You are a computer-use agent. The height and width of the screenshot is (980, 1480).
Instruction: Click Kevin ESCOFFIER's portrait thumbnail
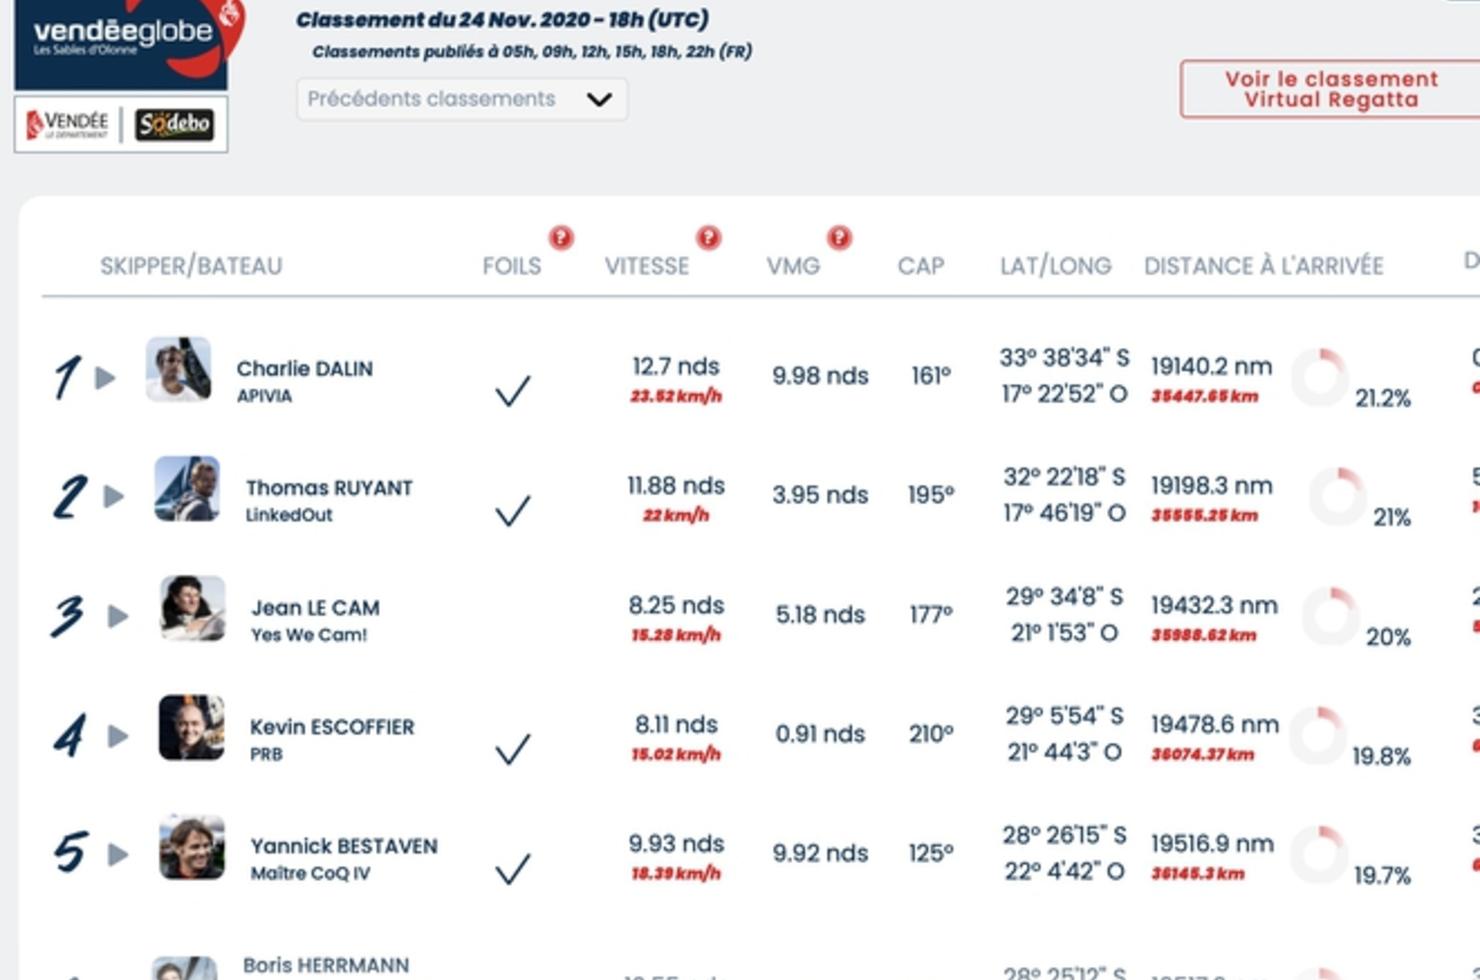pyautogui.click(x=191, y=728)
